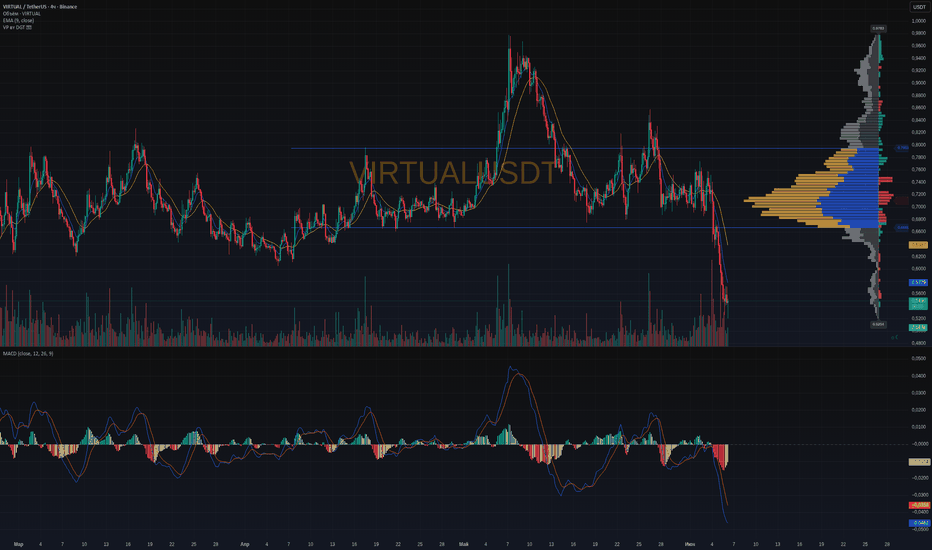932x550 pixels.
Task: Click the green current price label on axis
Action: [x=918, y=303]
